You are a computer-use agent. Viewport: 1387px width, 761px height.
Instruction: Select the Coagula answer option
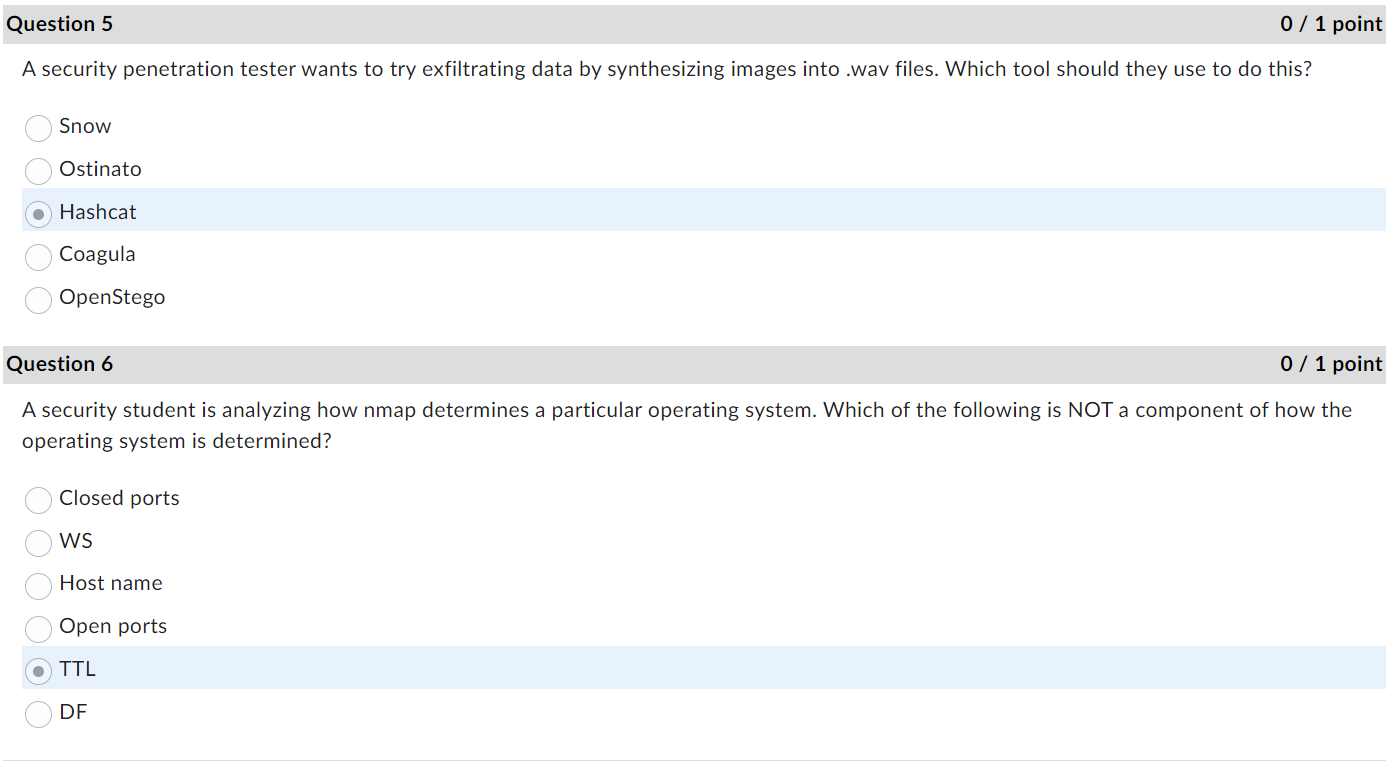[38, 257]
